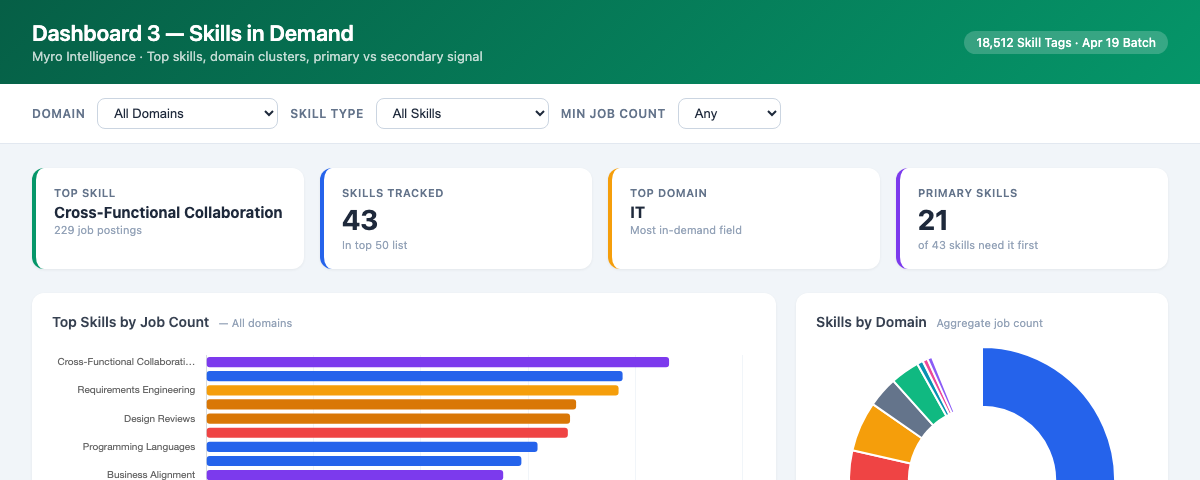1200x480 pixels.
Task: Click the Top Skills by Job Count title
Action: pyautogui.click(x=131, y=322)
